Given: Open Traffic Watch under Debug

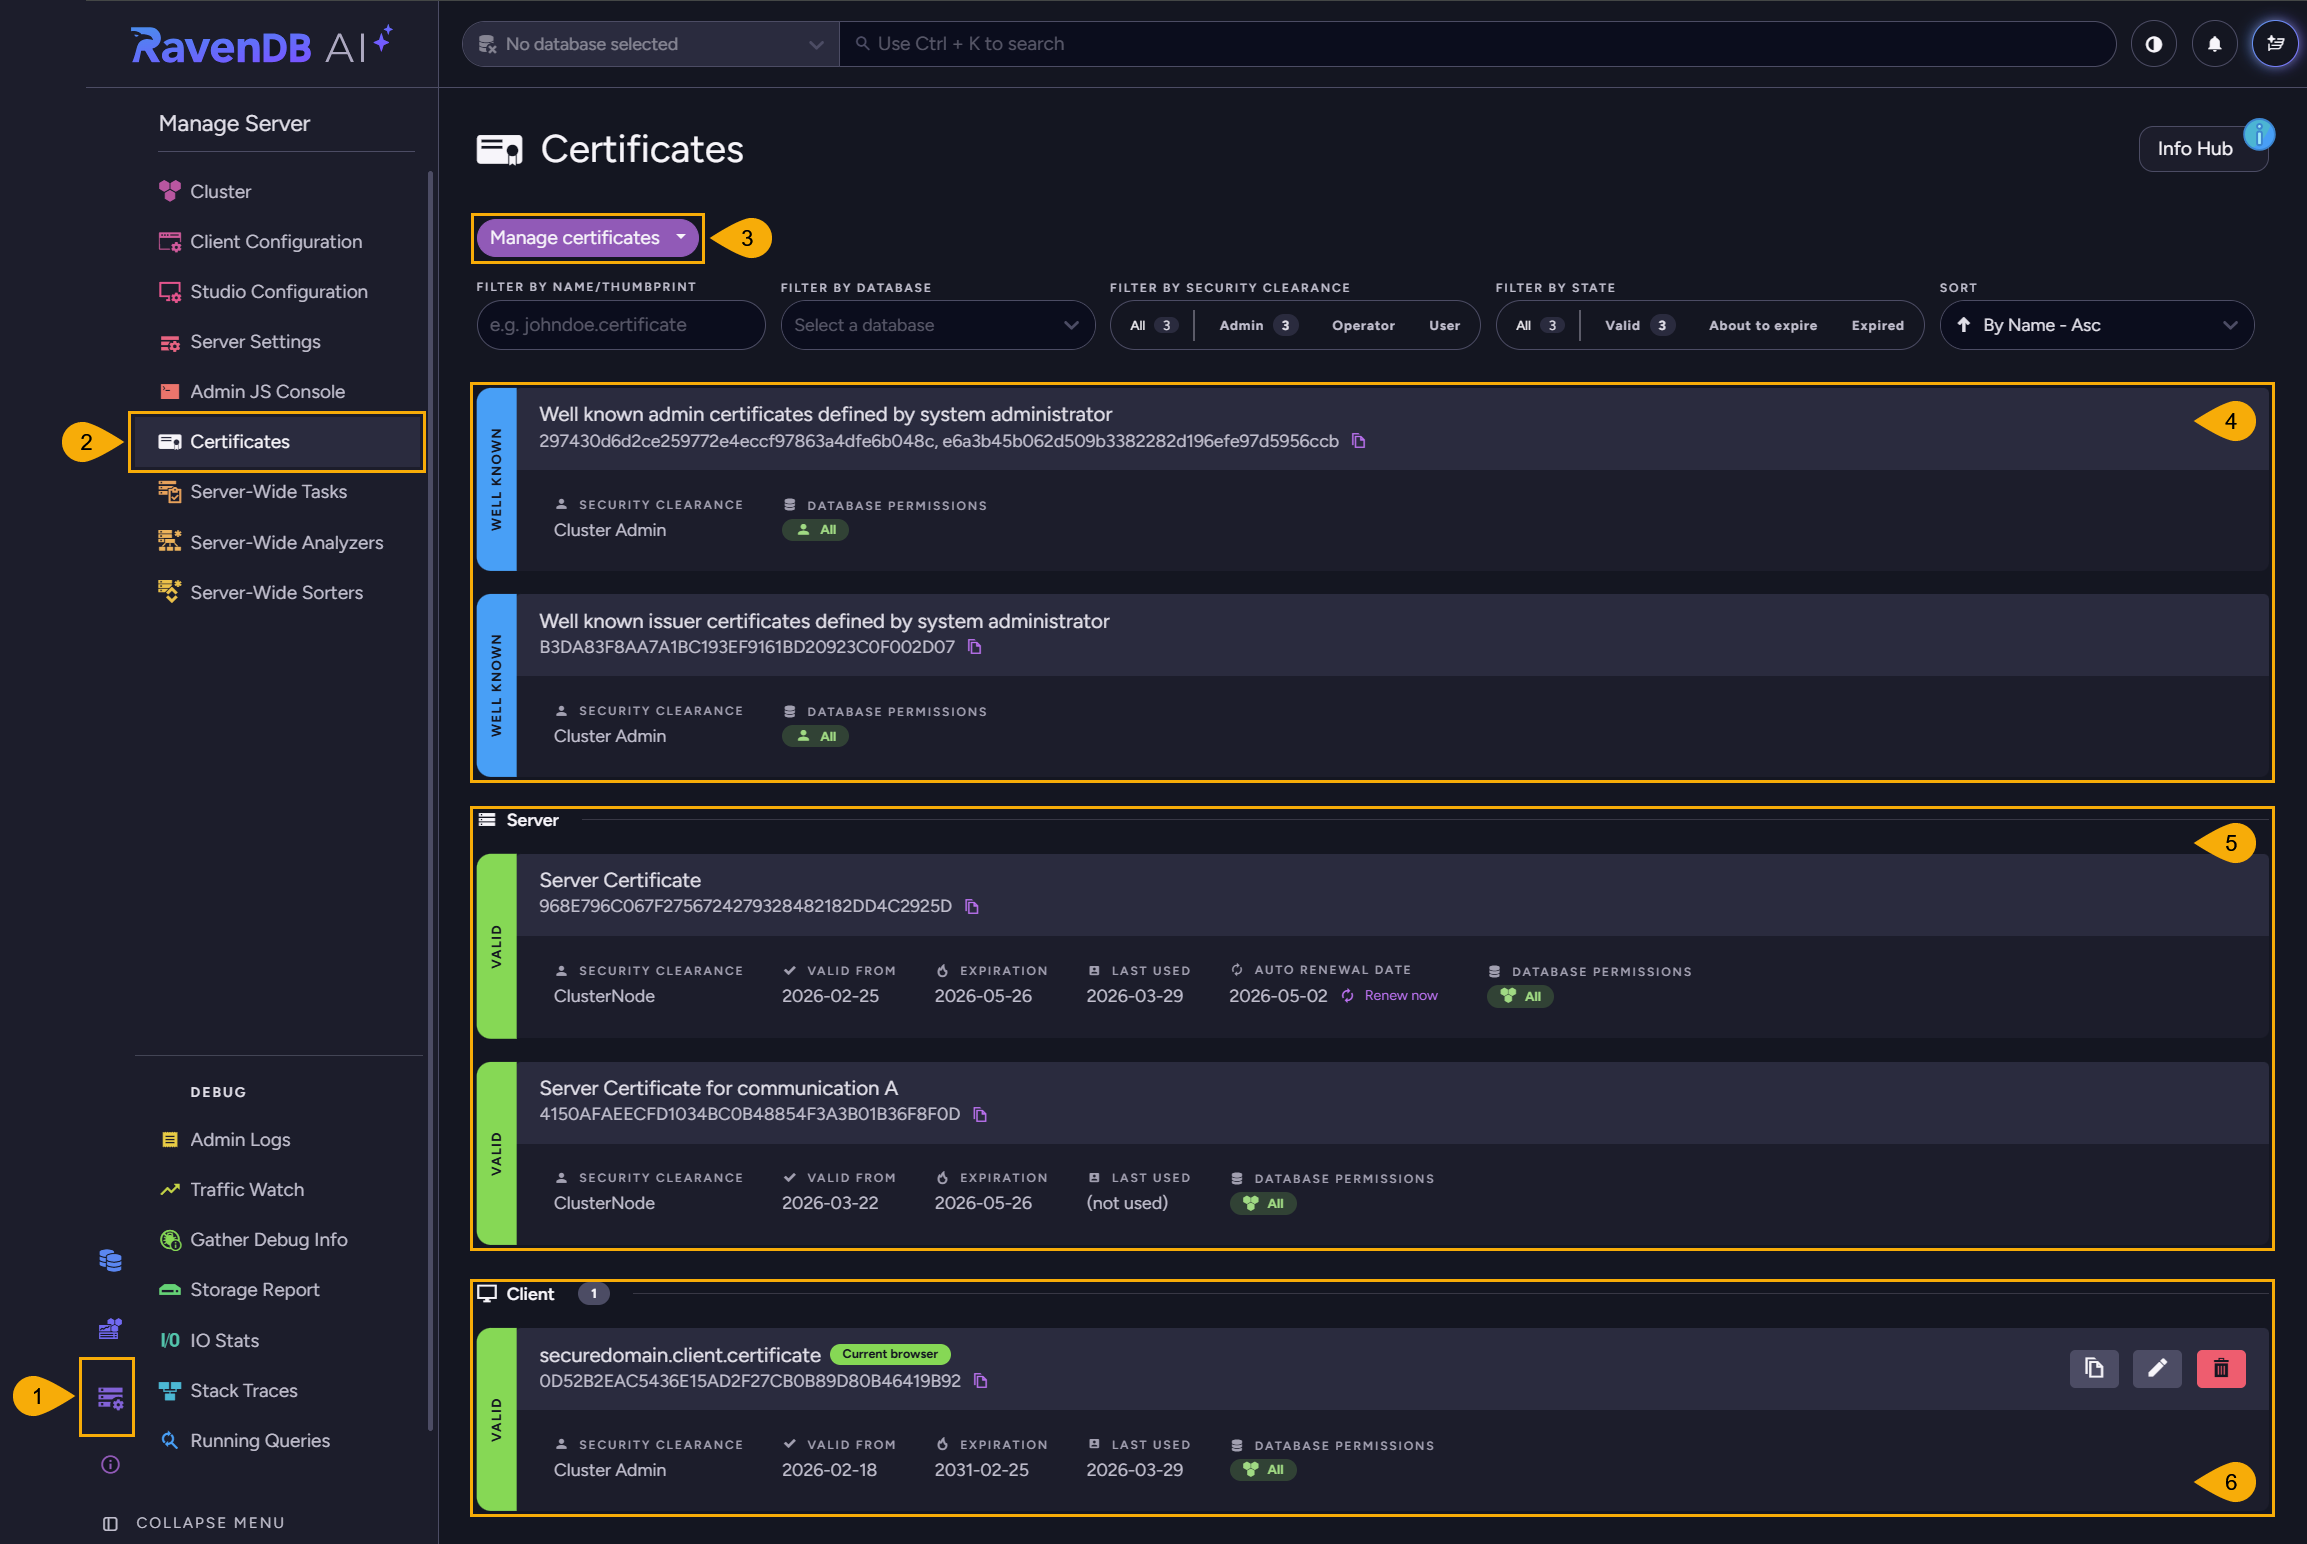Looking at the screenshot, I should tap(246, 1189).
